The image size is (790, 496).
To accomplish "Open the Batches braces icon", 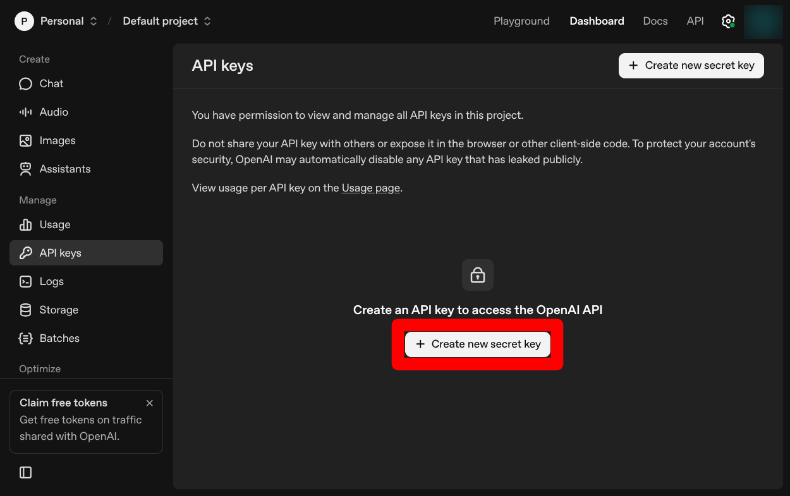I will click(25, 338).
